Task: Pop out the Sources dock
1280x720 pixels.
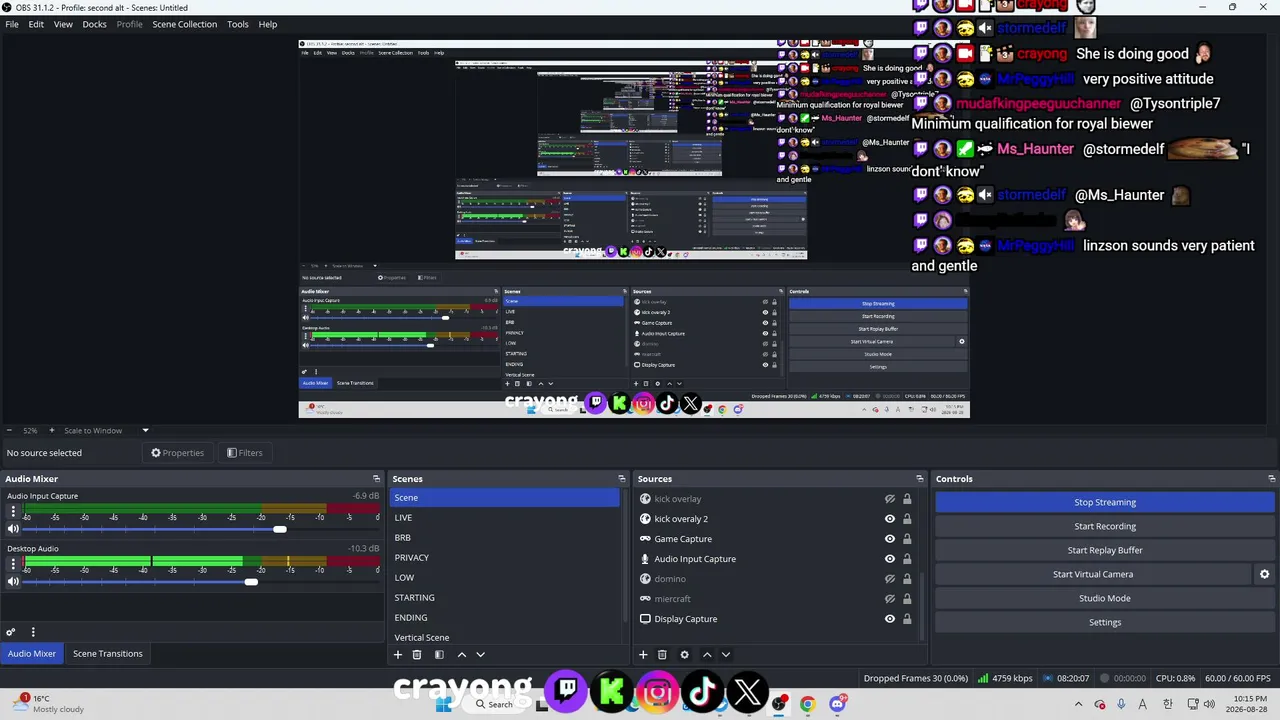Action: click(x=920, y=479)
